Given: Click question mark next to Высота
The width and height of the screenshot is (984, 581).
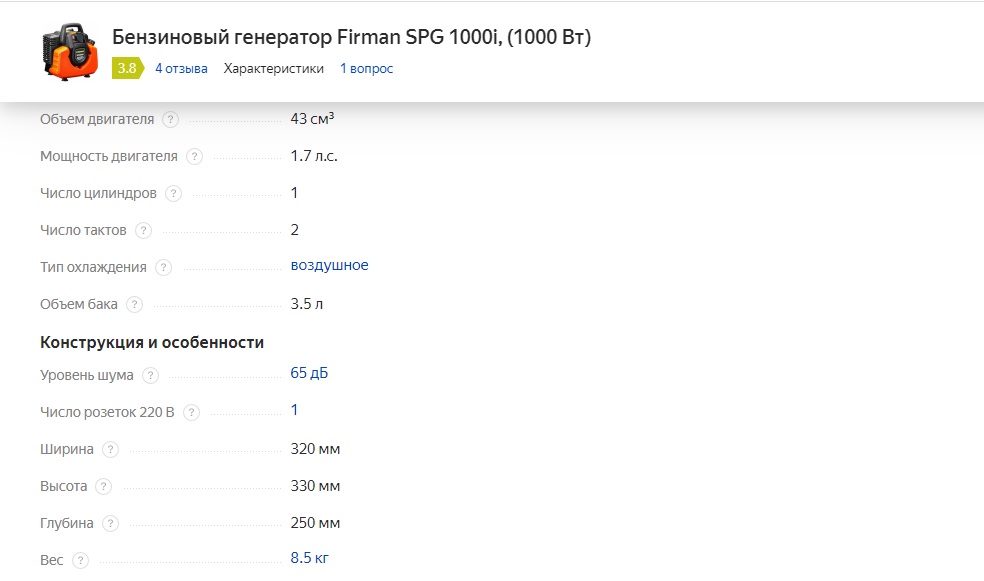Looking at the screenshot, I should click(104, 486).
